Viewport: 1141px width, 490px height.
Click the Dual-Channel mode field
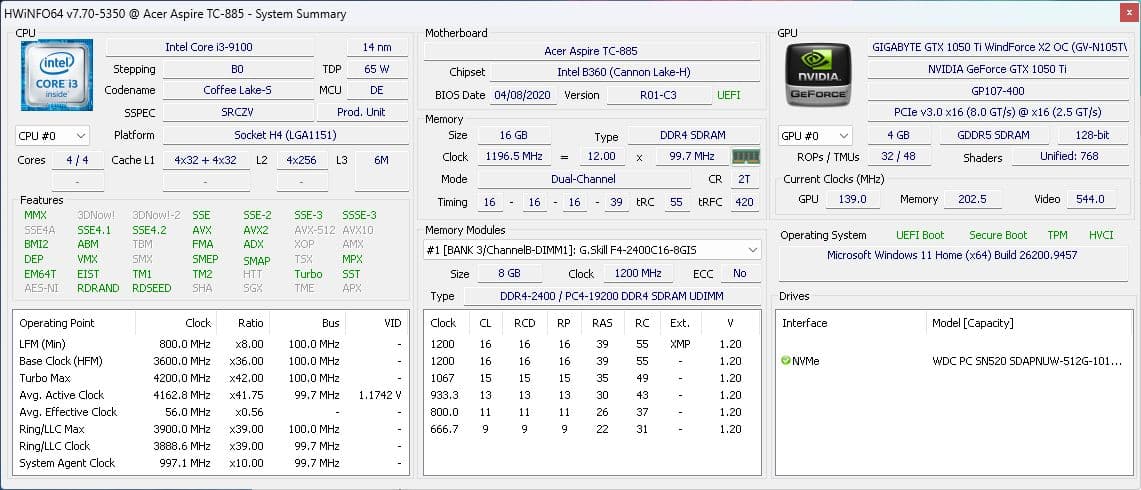(584, 179)
